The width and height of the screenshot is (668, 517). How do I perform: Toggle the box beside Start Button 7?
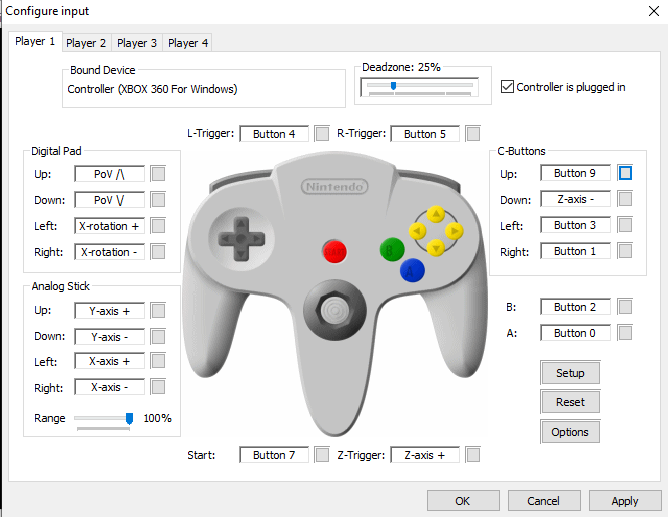[x=322, y=454]
